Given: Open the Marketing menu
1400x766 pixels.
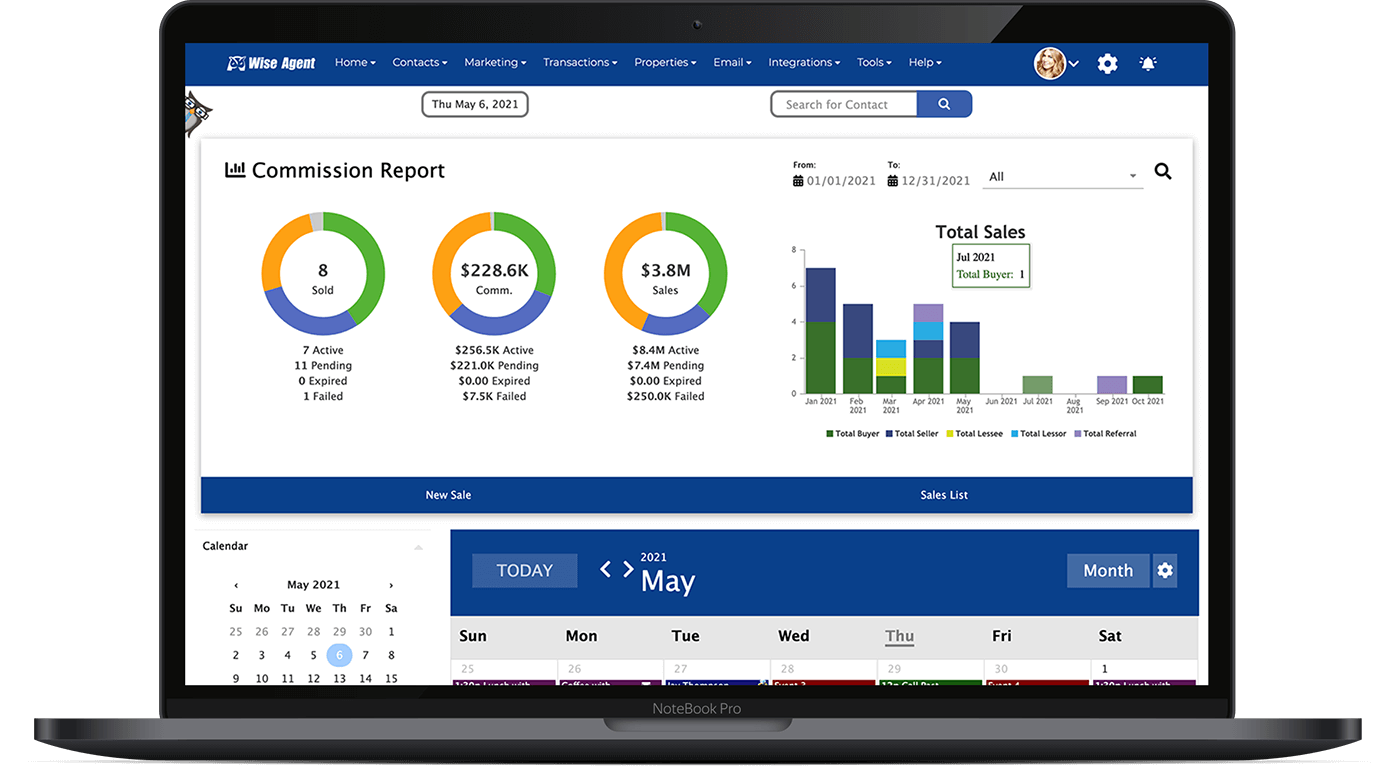Looking at the screenshot, I should point(494,62).
